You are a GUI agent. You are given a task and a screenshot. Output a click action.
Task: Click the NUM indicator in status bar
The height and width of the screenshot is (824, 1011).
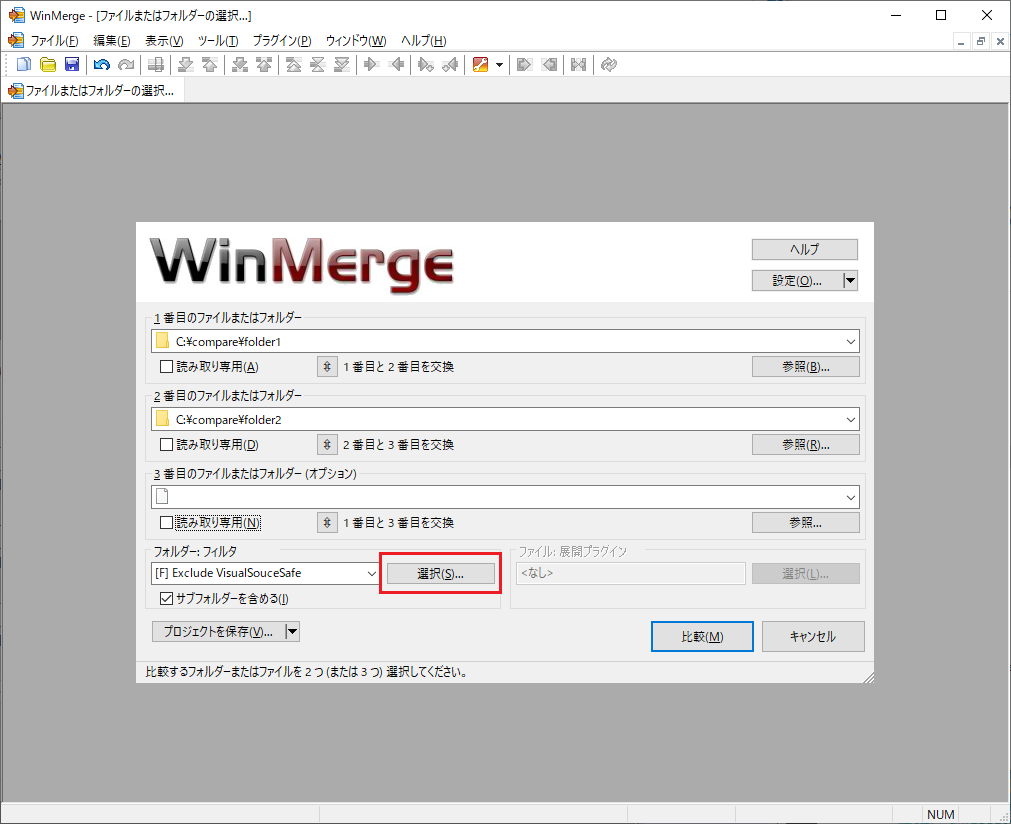(940, 814)
